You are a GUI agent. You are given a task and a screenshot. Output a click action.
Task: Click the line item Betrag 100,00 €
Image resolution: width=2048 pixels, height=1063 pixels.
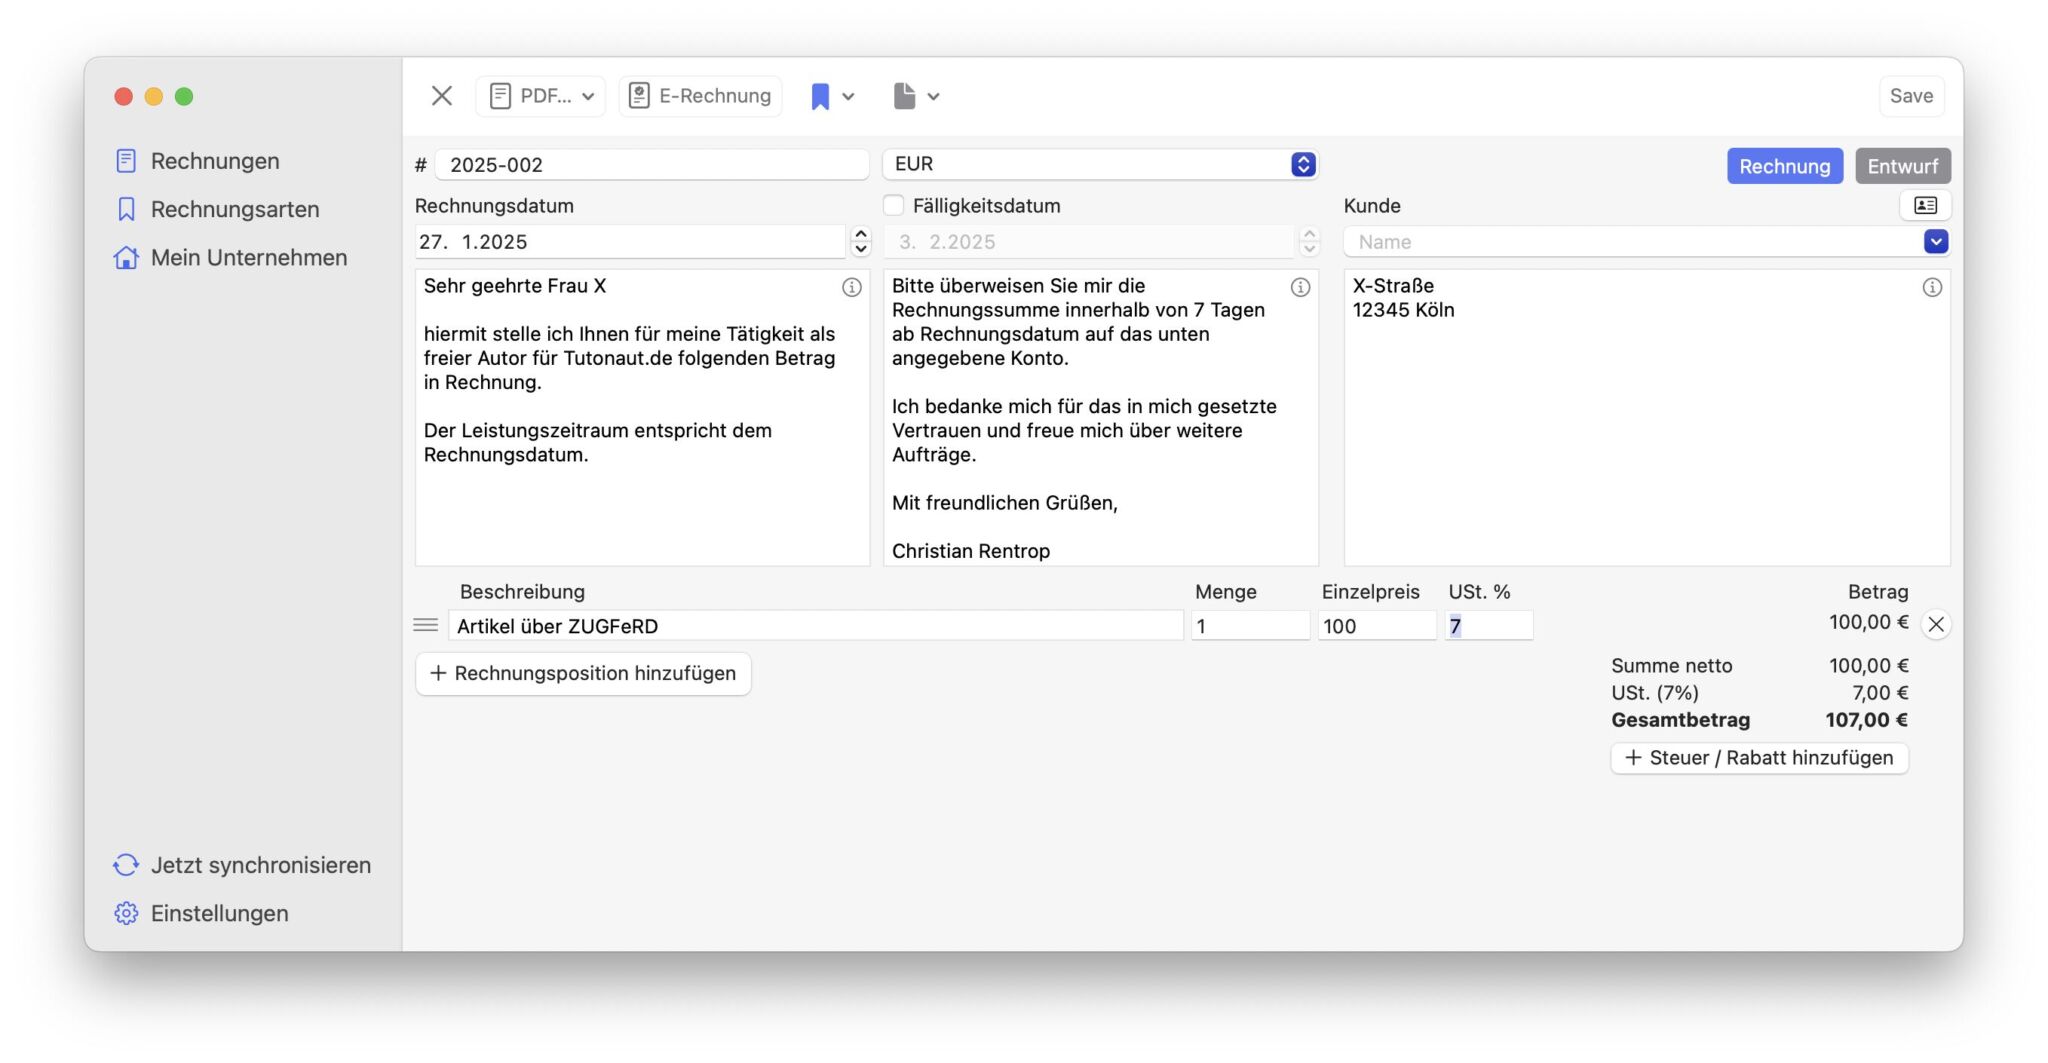pos(1868,622)
